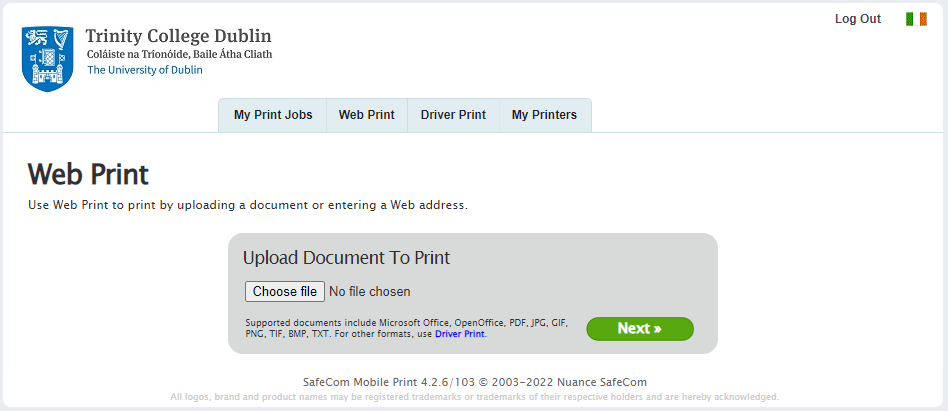This screenshot has height=411, width=948.
Task: Click the 'Use Web Print to print' instruction
Action: 248,205
